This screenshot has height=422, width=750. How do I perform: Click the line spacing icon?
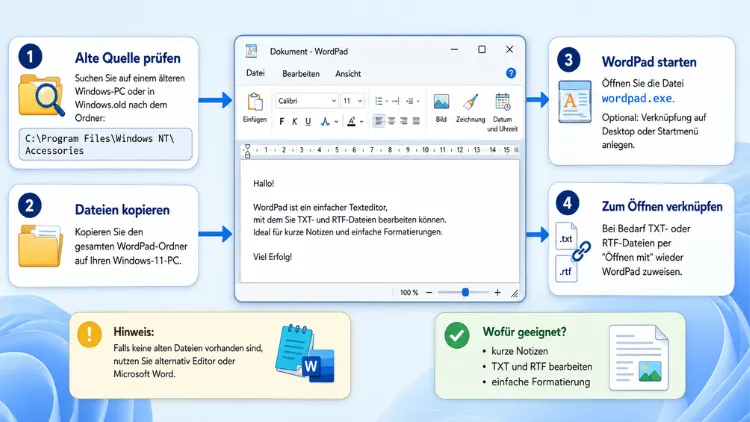pyautogui.click(x=395, y=101)
